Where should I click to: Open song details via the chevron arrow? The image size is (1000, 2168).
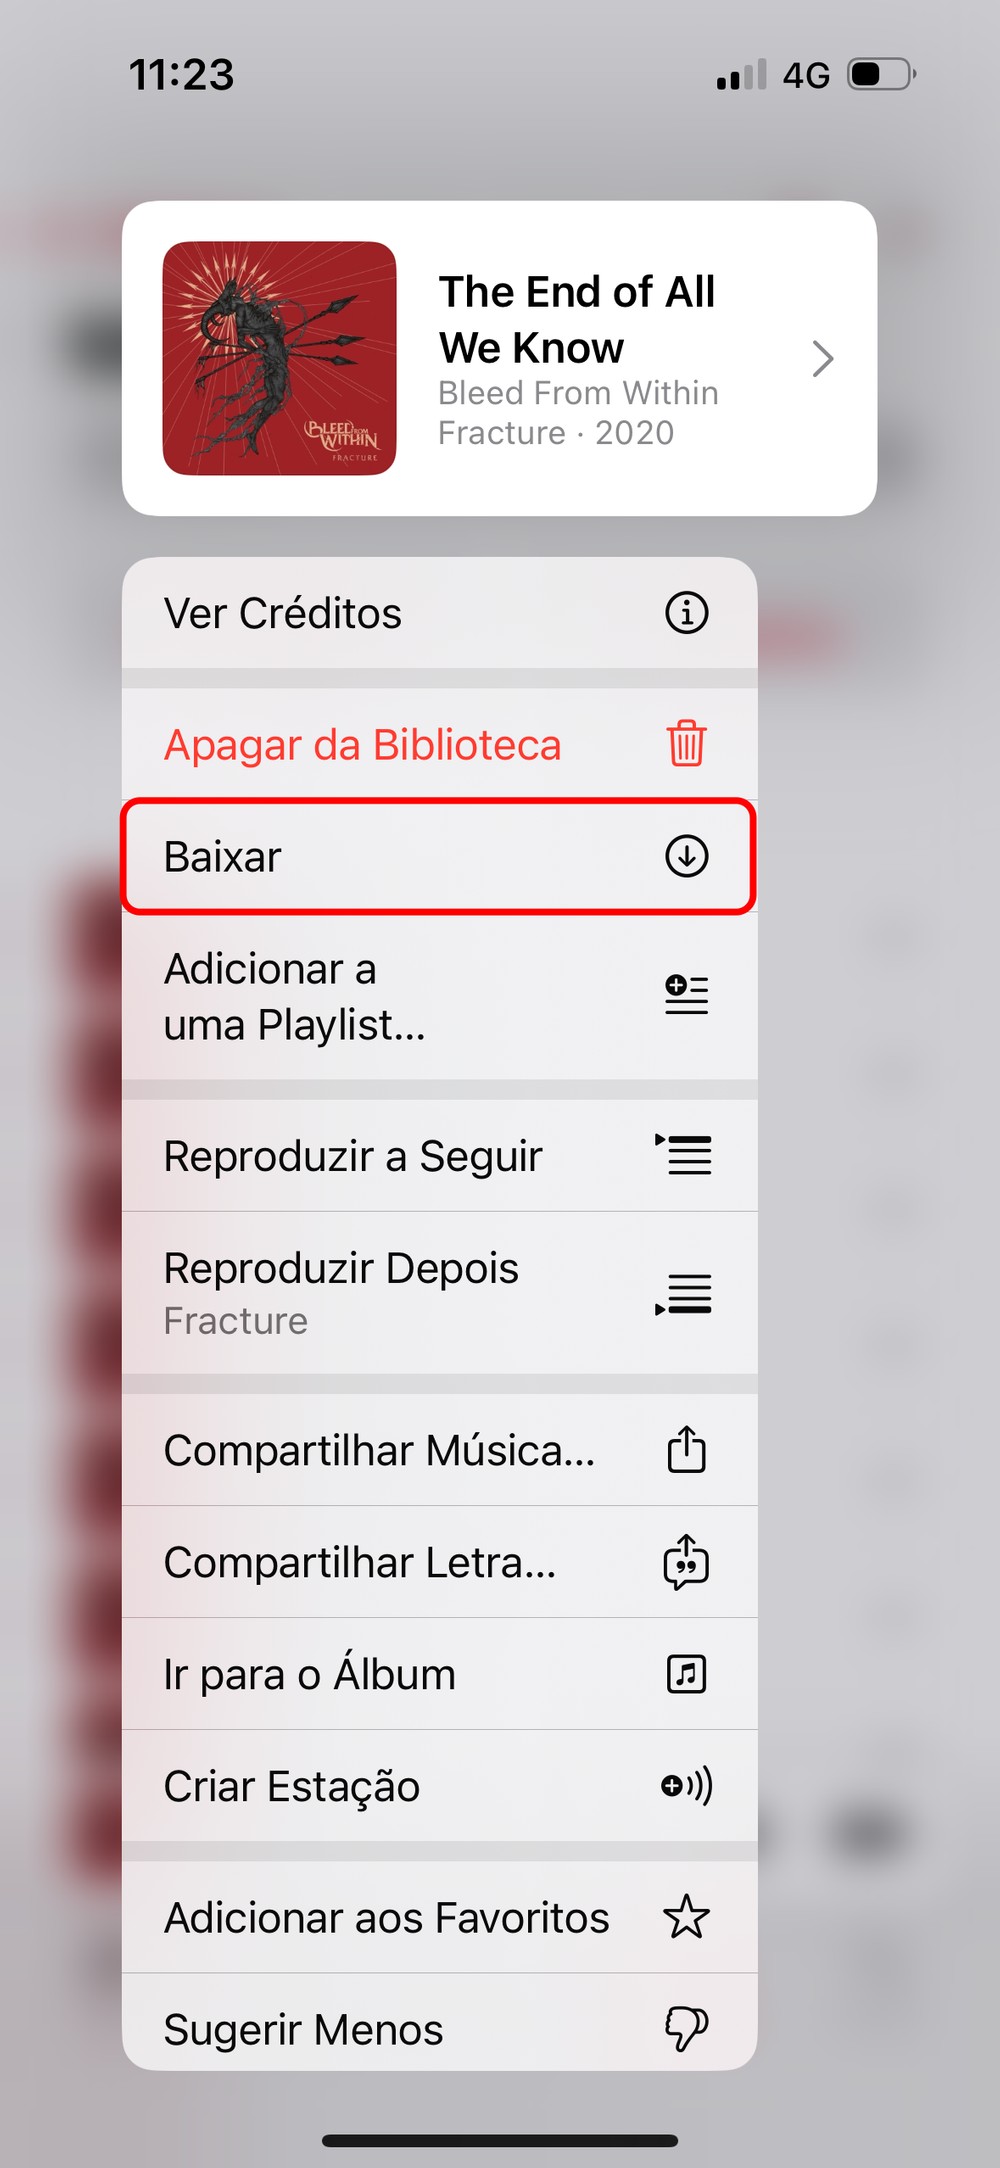tap(822, 358)
